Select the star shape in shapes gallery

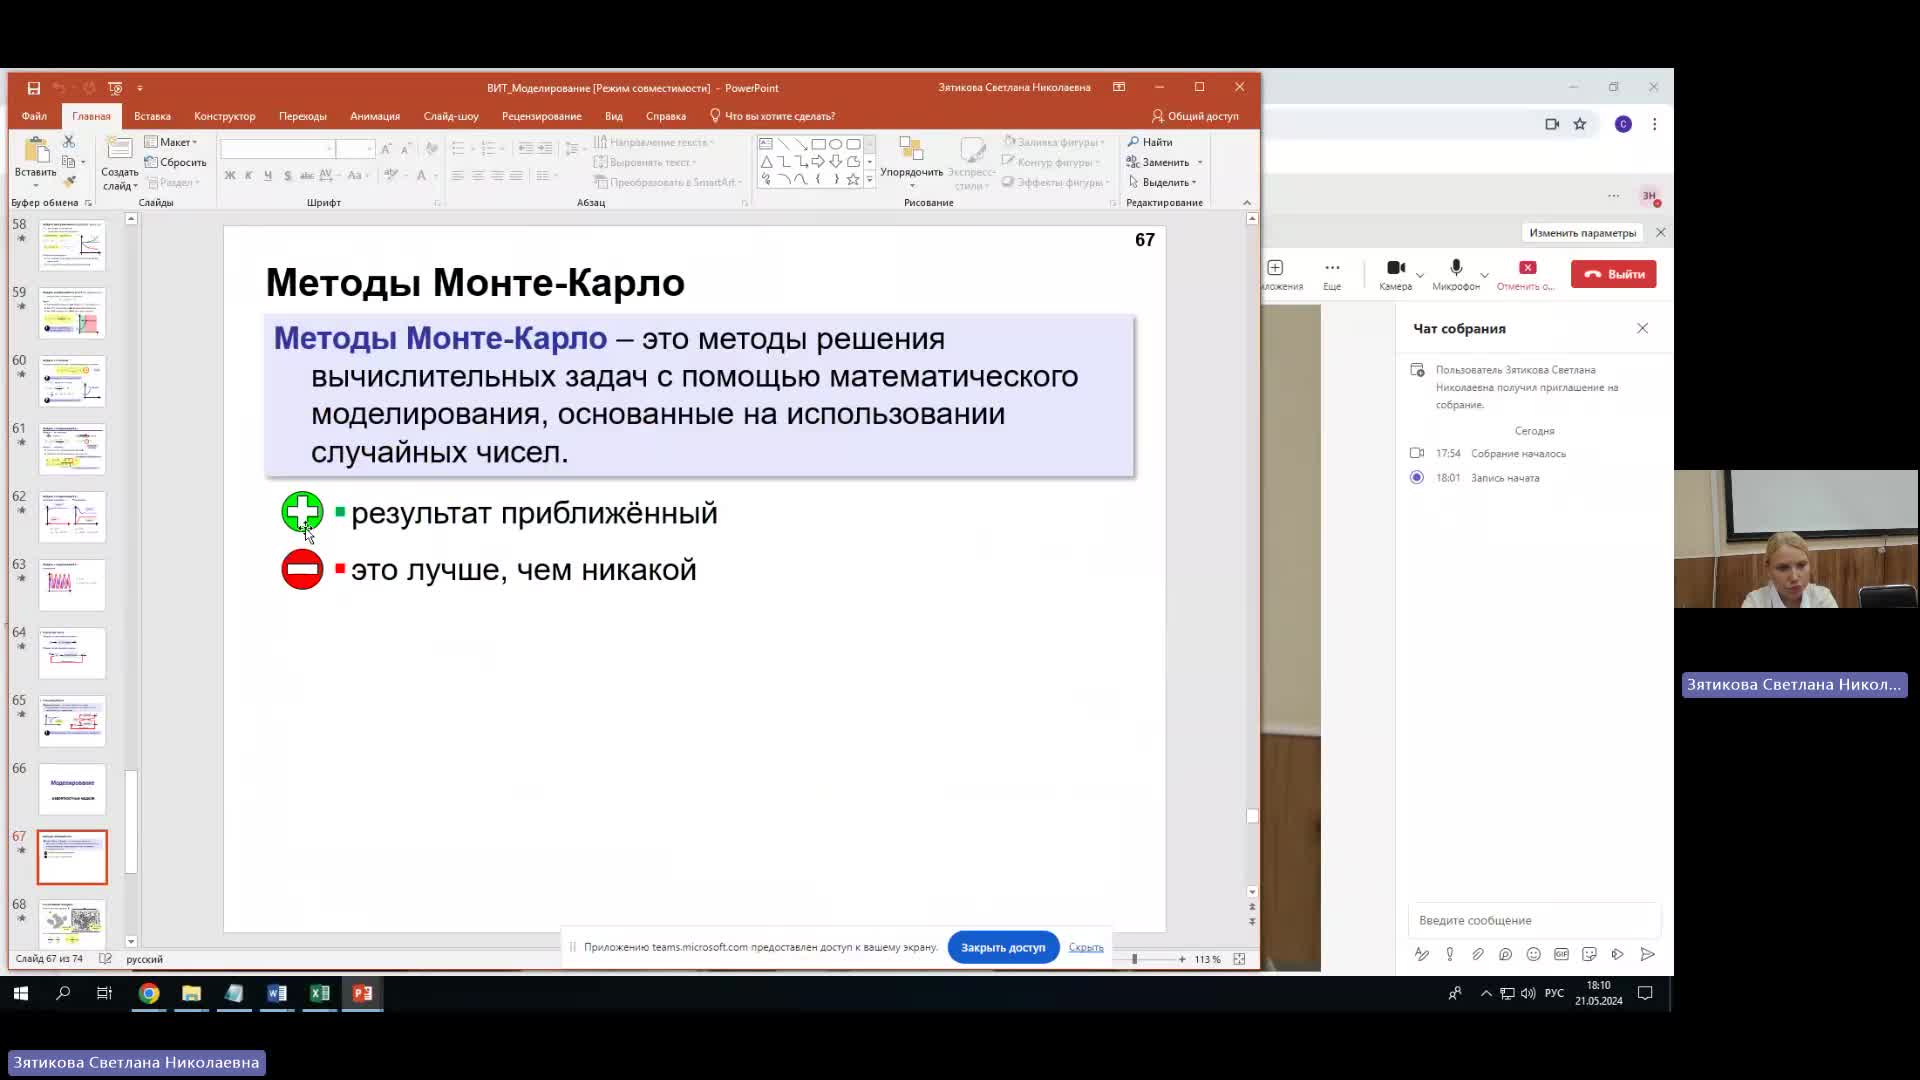[853, 180]
